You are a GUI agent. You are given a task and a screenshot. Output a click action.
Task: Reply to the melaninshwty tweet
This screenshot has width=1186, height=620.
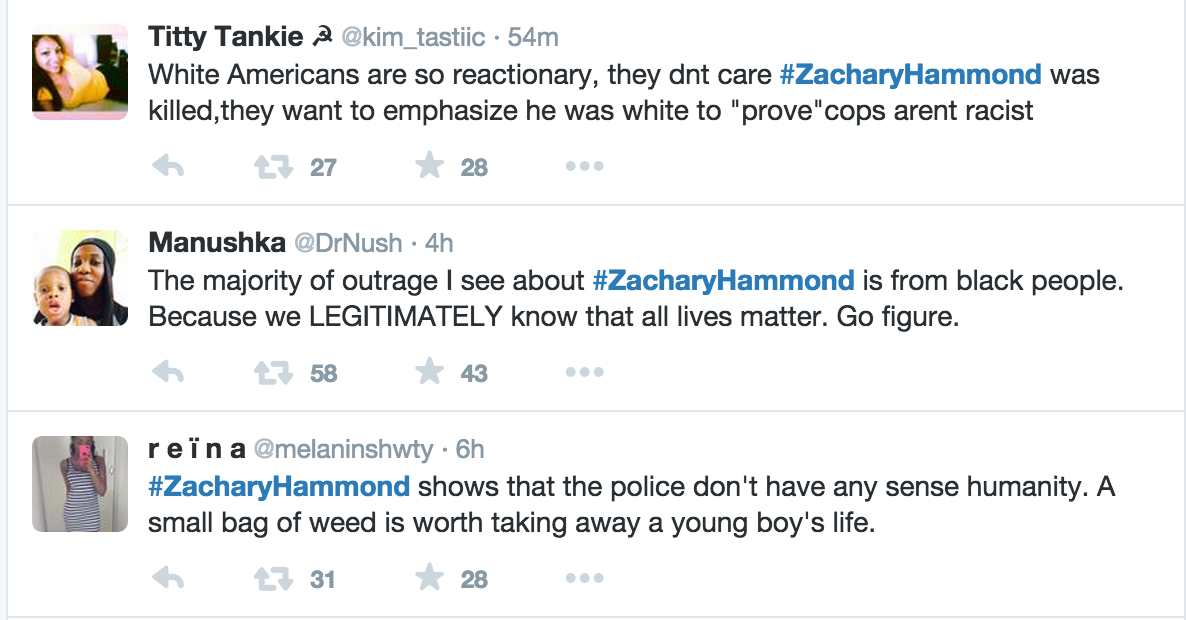[x=168, y=578]
